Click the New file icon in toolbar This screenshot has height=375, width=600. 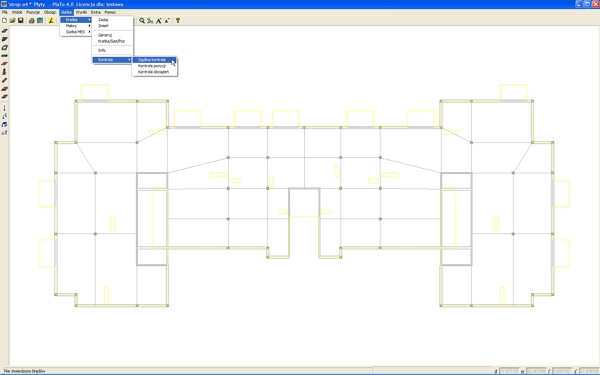[5, 21]
